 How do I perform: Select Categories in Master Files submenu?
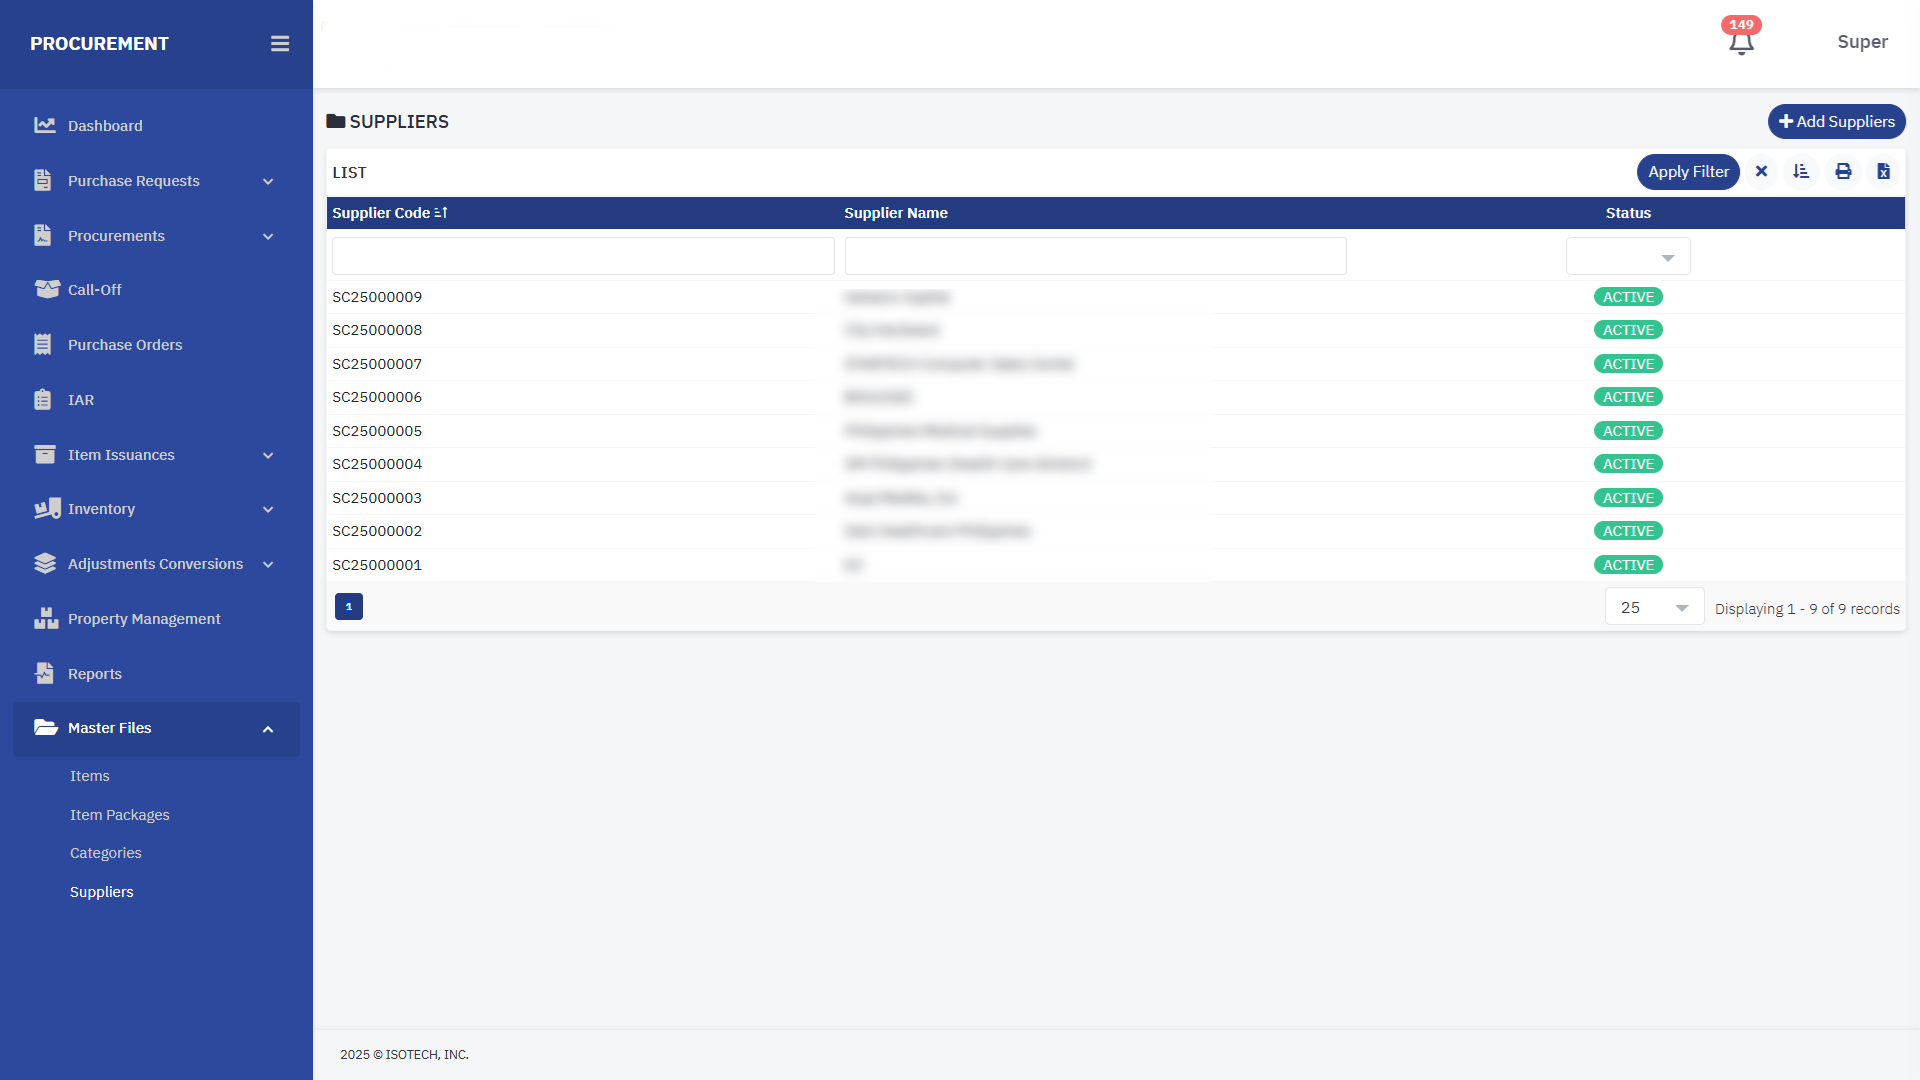pyautogui.click(x=106, y=854)
